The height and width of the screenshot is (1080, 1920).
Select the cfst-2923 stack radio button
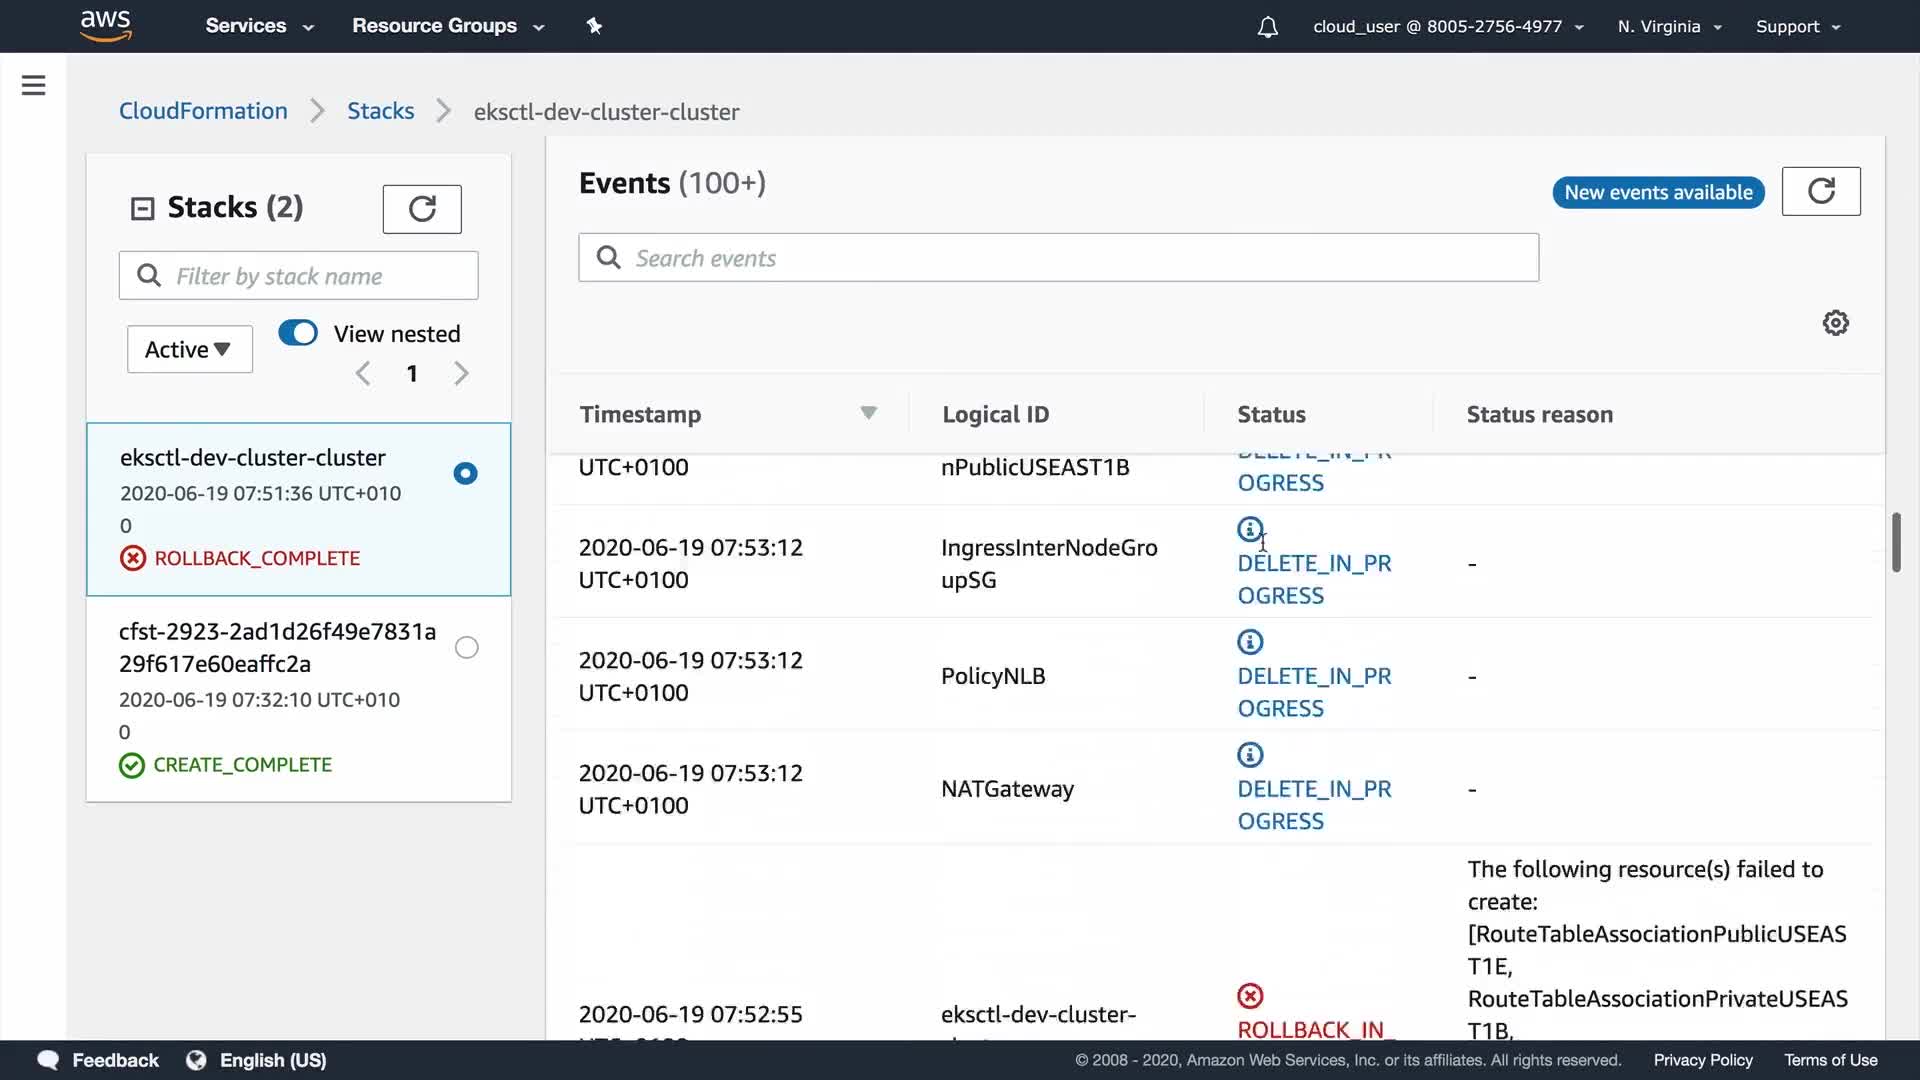coord(466,647)
